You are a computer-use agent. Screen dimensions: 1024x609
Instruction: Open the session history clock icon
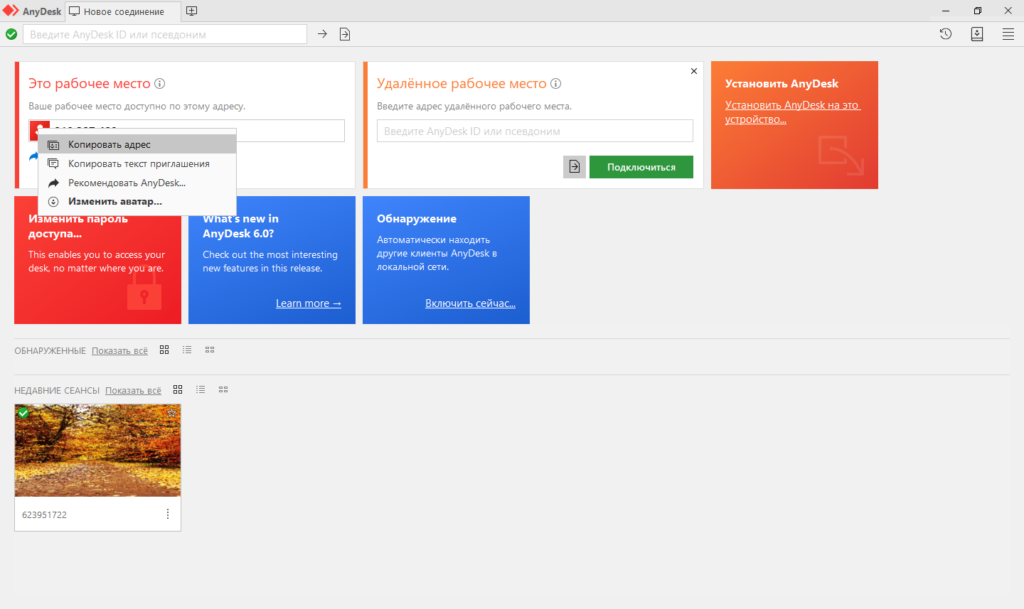point(945,34)
